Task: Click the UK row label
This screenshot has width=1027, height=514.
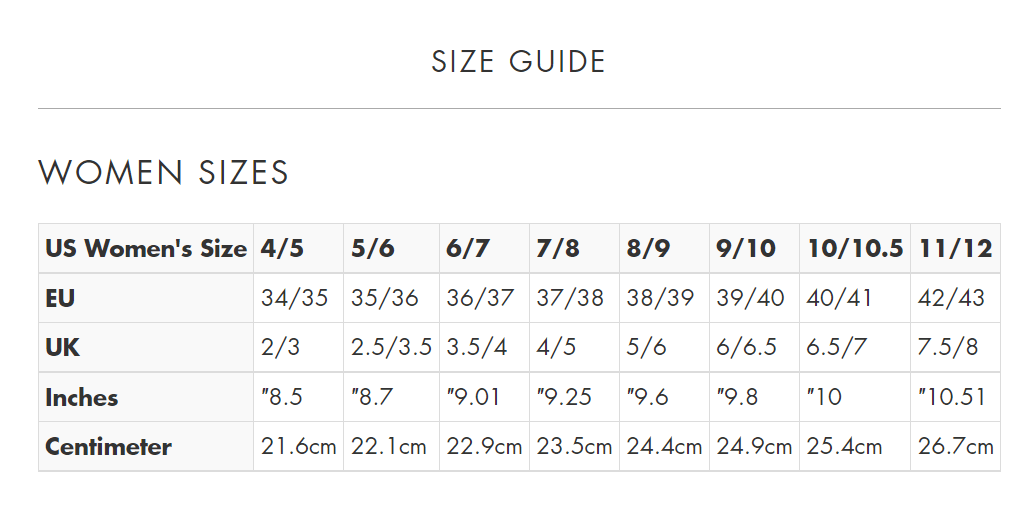Action: 62,348
